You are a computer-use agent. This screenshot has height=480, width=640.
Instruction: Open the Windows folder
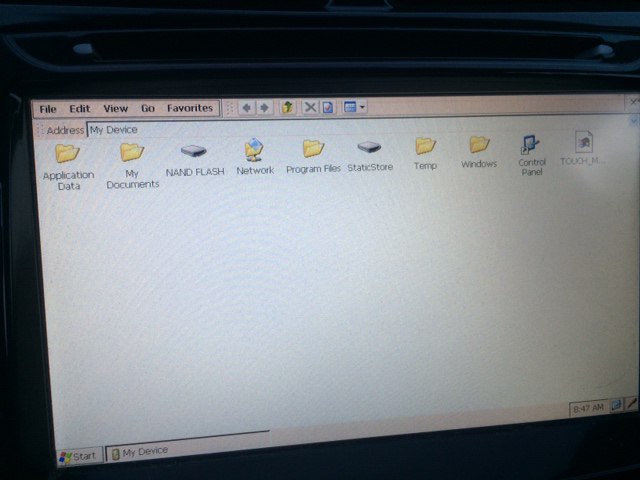(479, 146)
